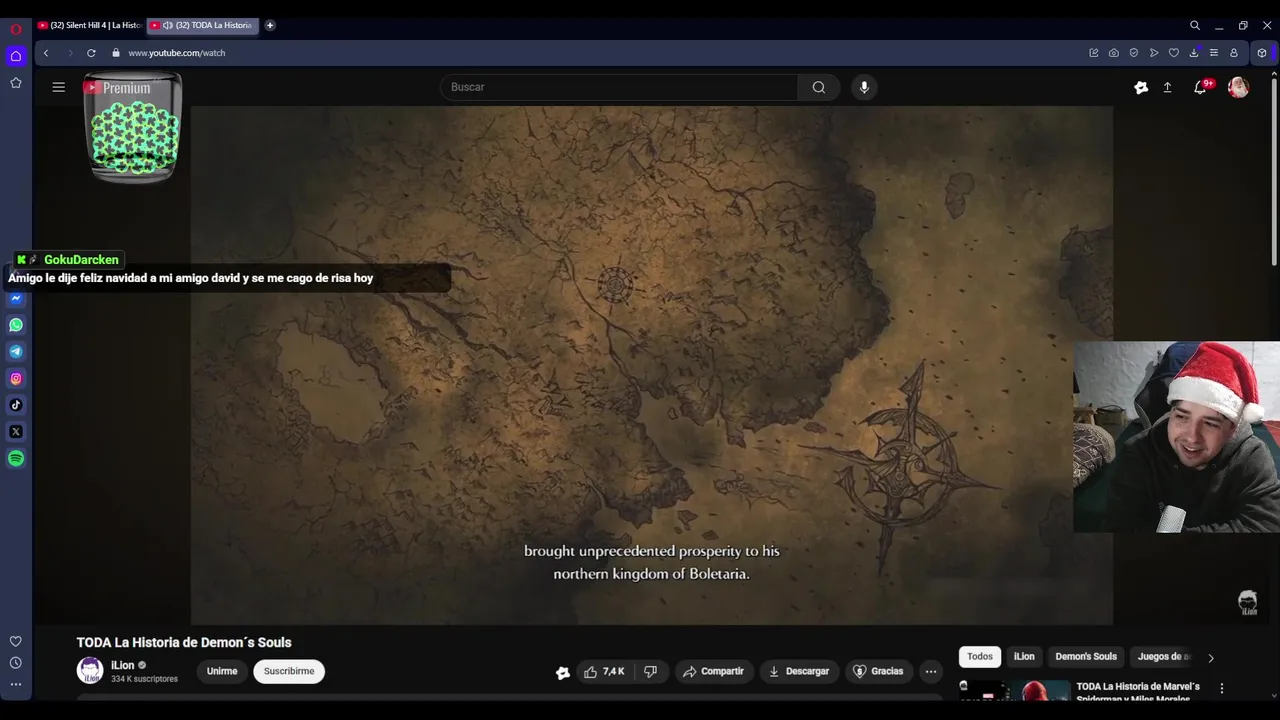Click the Descargar download button
This screenshot has height=720, width=1280.
[x=799, y=671]
